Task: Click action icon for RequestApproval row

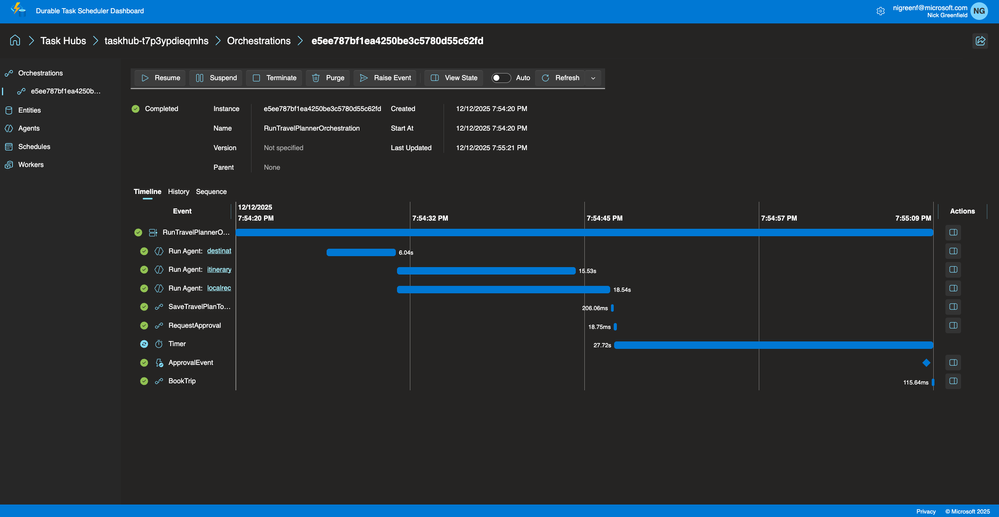Action: point(953,326)
